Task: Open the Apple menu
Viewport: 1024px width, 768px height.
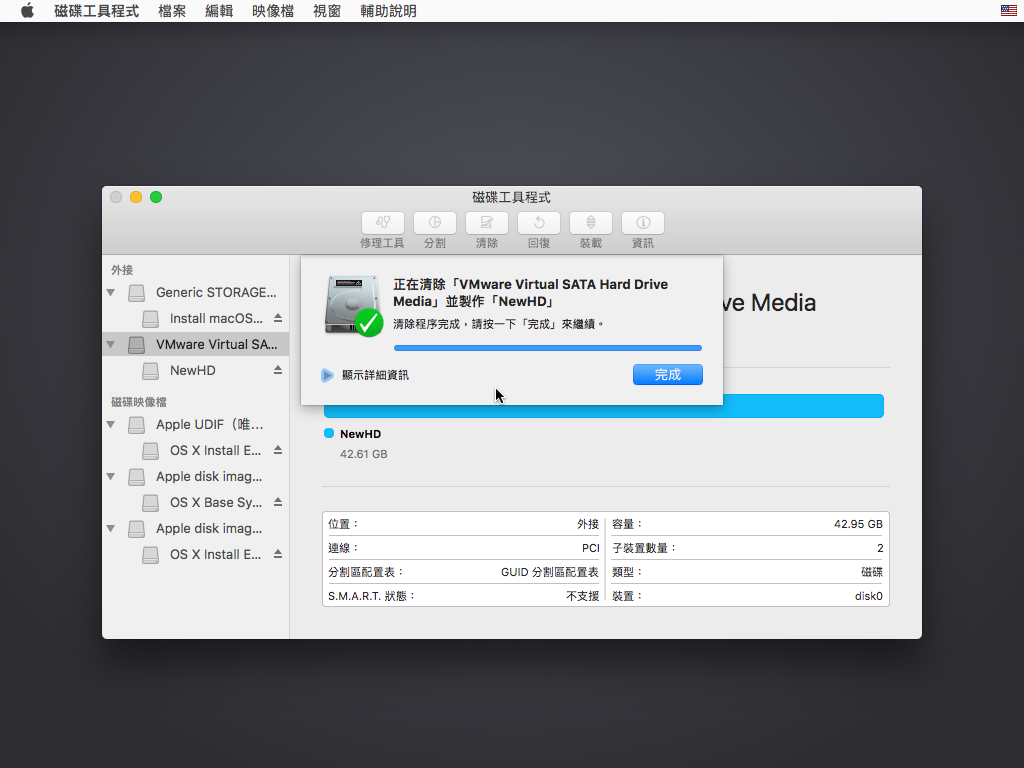Action: click(27, 11)
